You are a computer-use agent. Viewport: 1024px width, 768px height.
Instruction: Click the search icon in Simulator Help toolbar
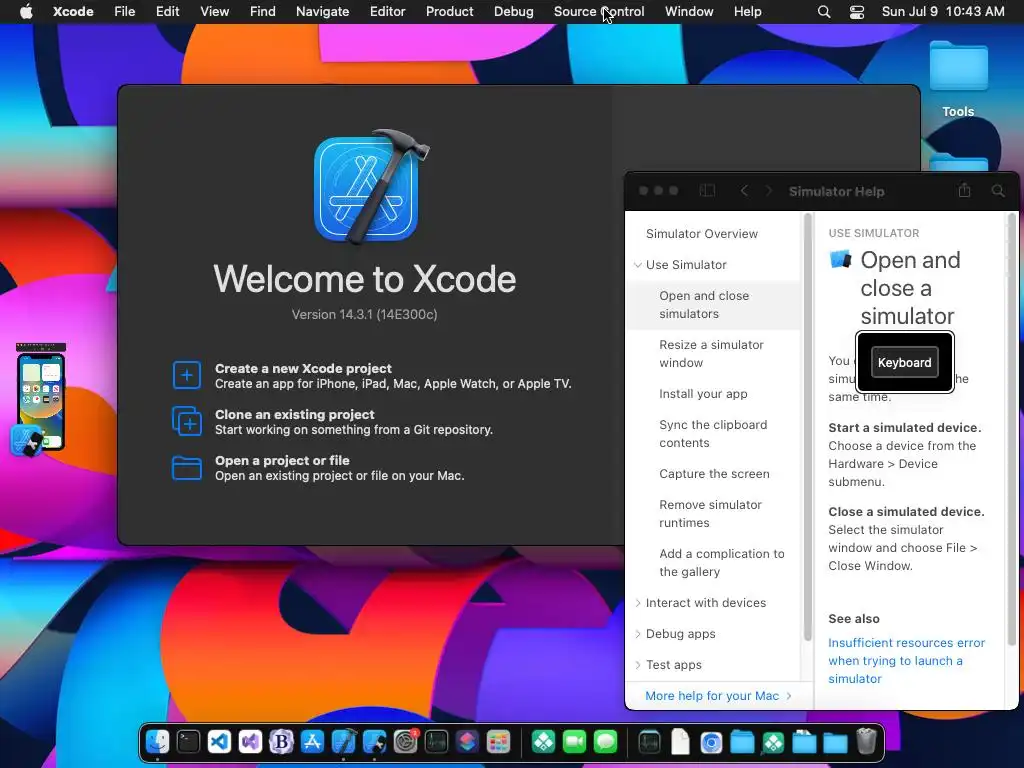coord(998,191)
